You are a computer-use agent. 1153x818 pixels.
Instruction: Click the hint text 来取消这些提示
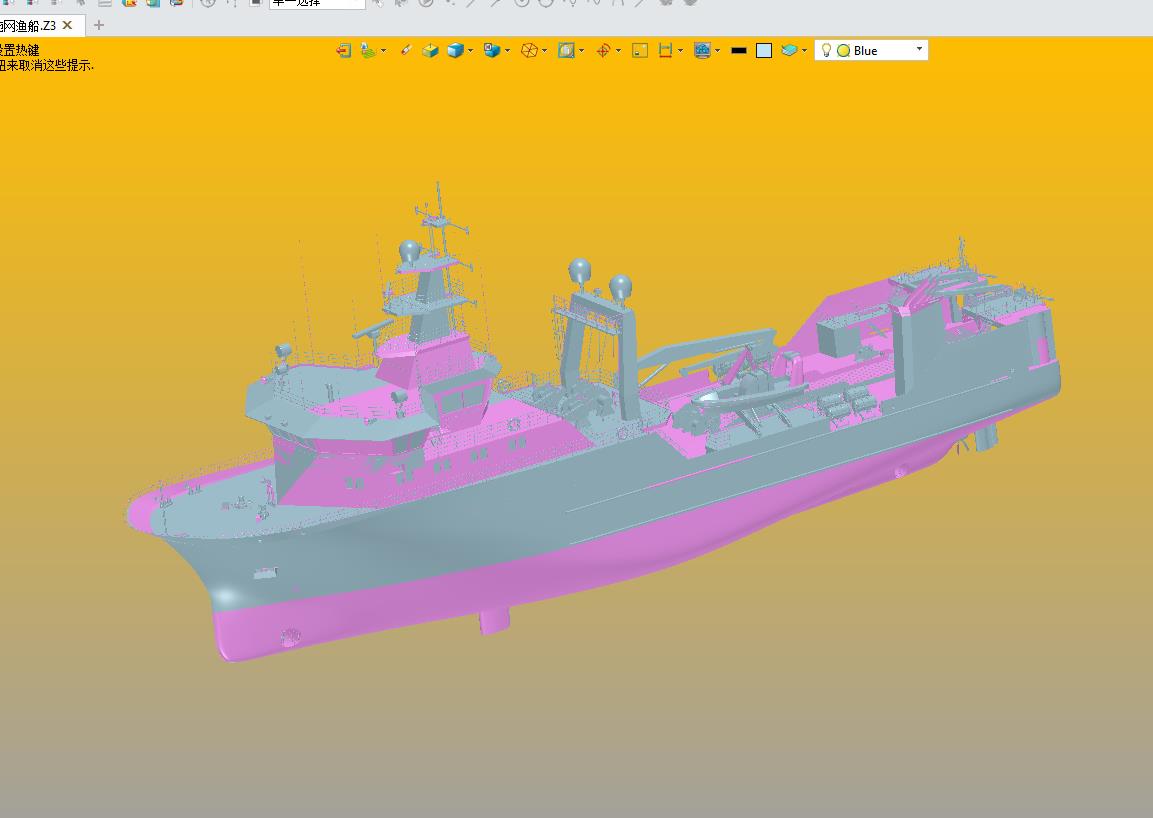[50, 65]
